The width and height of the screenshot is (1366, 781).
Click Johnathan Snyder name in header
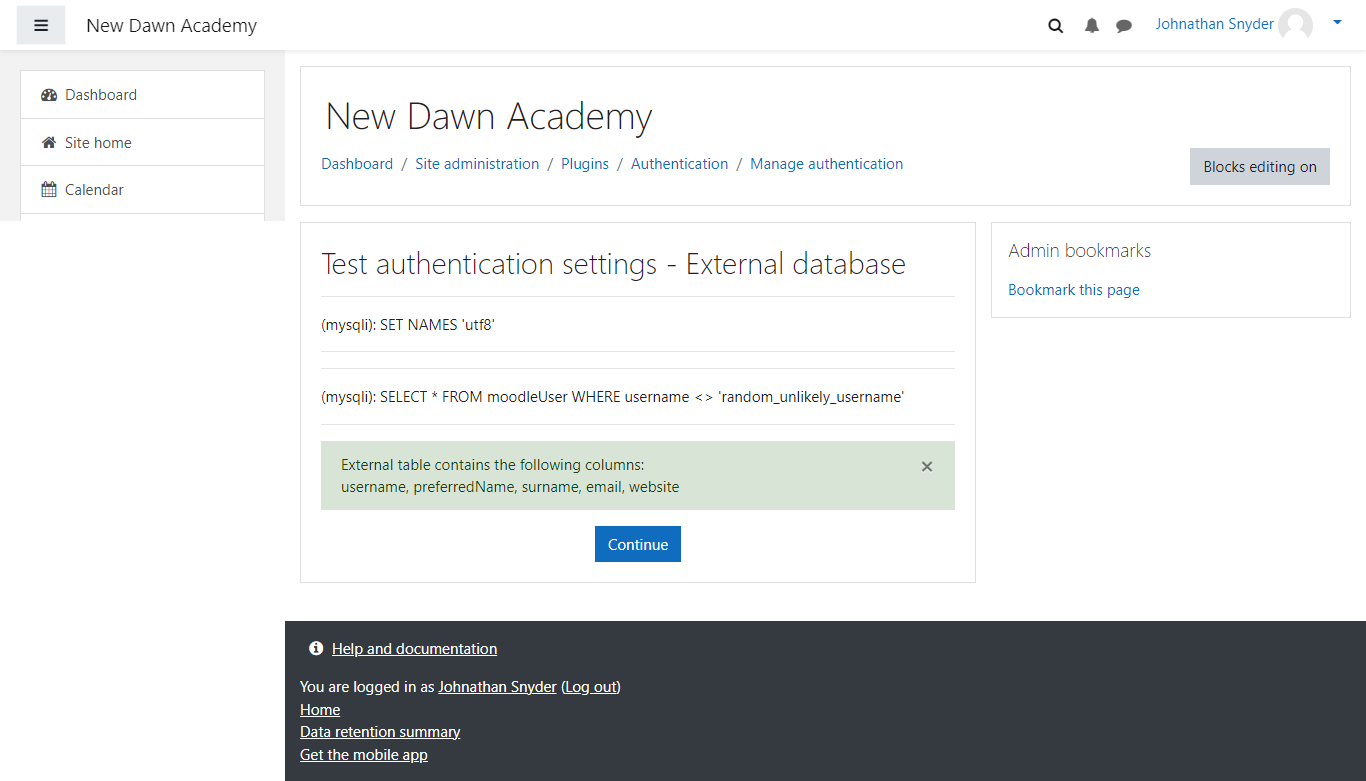coord(1215,24)
